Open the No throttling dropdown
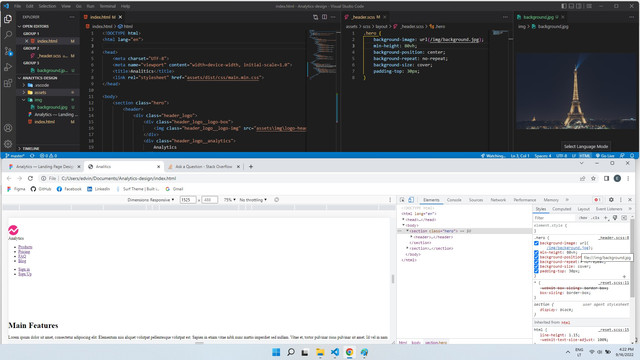Image resolution: width=640 pixels, height=360 pixels. [253, 200]
